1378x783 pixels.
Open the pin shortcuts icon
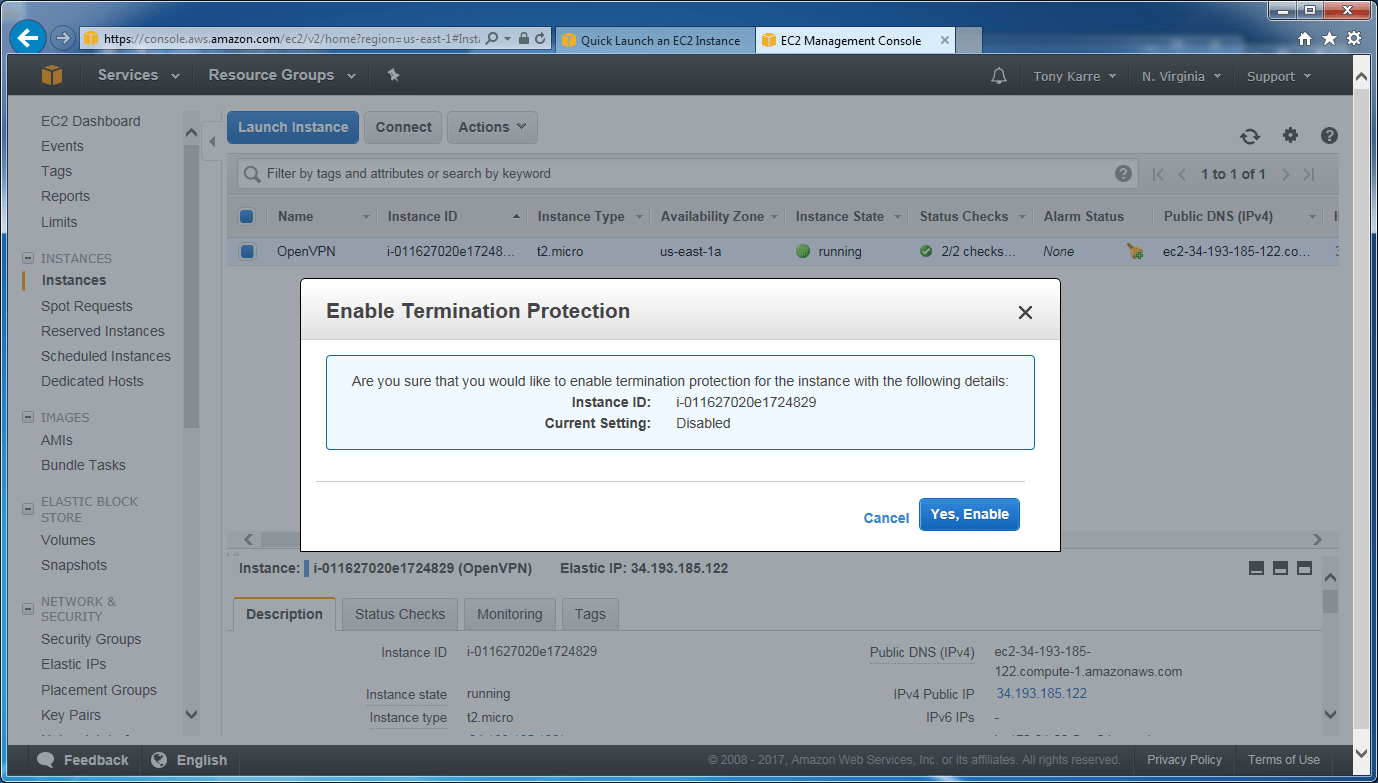point(393,75)
